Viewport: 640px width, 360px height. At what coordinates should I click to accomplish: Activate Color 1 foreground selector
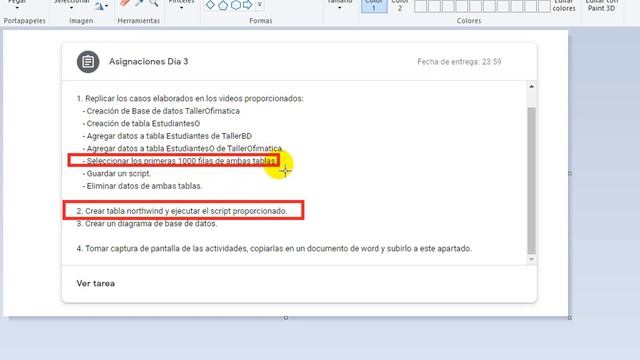coord(374,6)
